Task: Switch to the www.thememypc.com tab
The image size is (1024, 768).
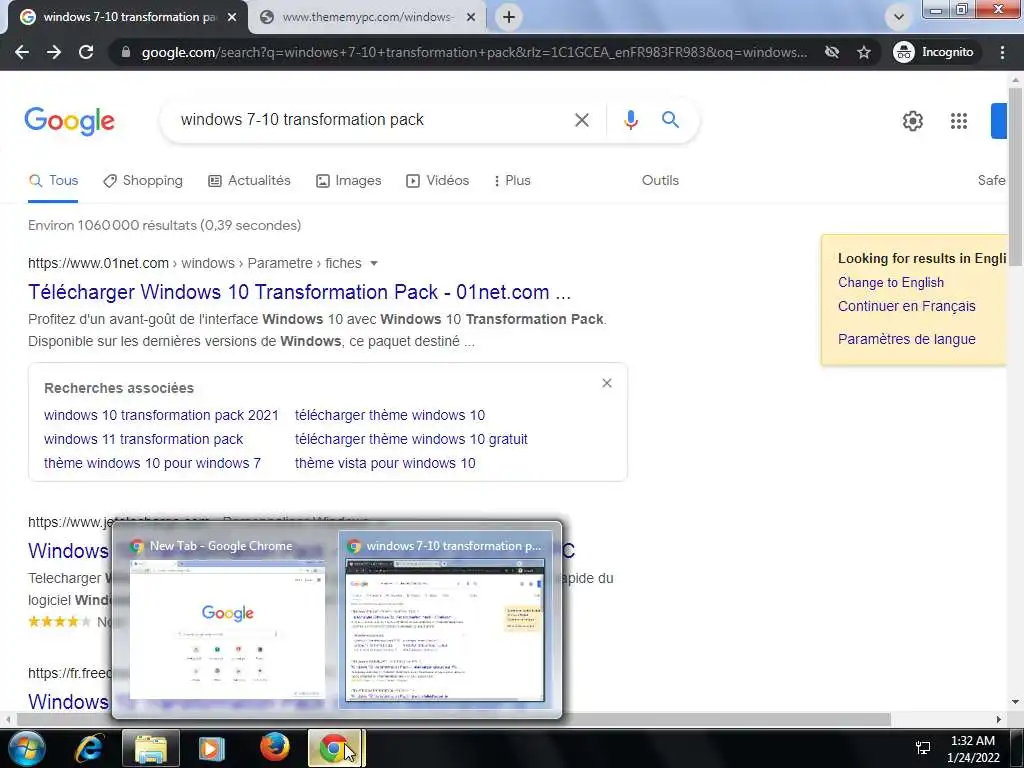Action: (367, 17)
